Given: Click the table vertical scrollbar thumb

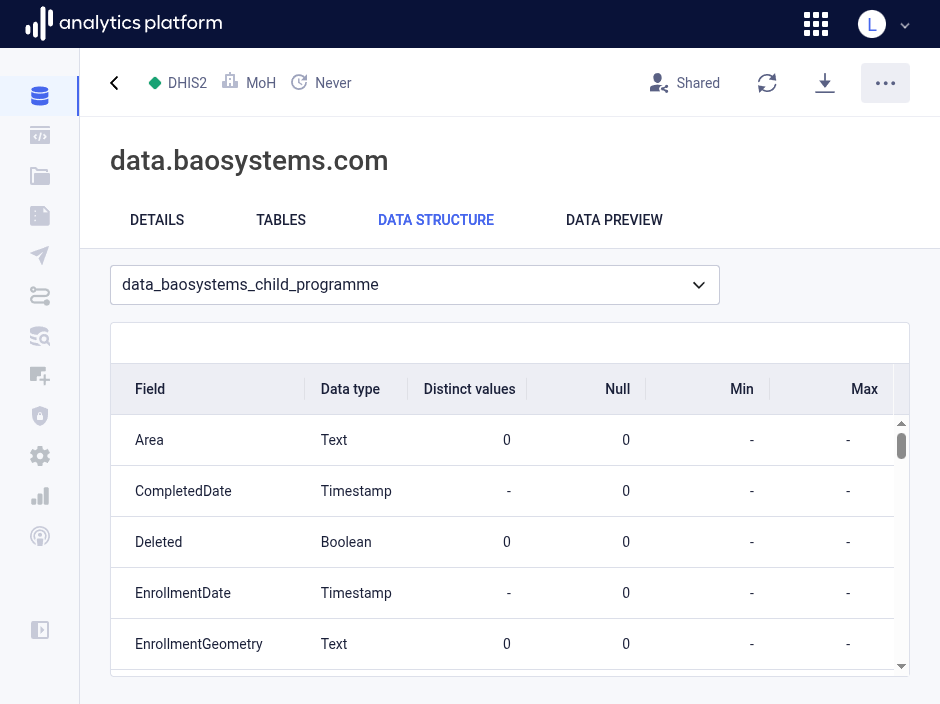Looking at the screenshot, I should 901,446.
